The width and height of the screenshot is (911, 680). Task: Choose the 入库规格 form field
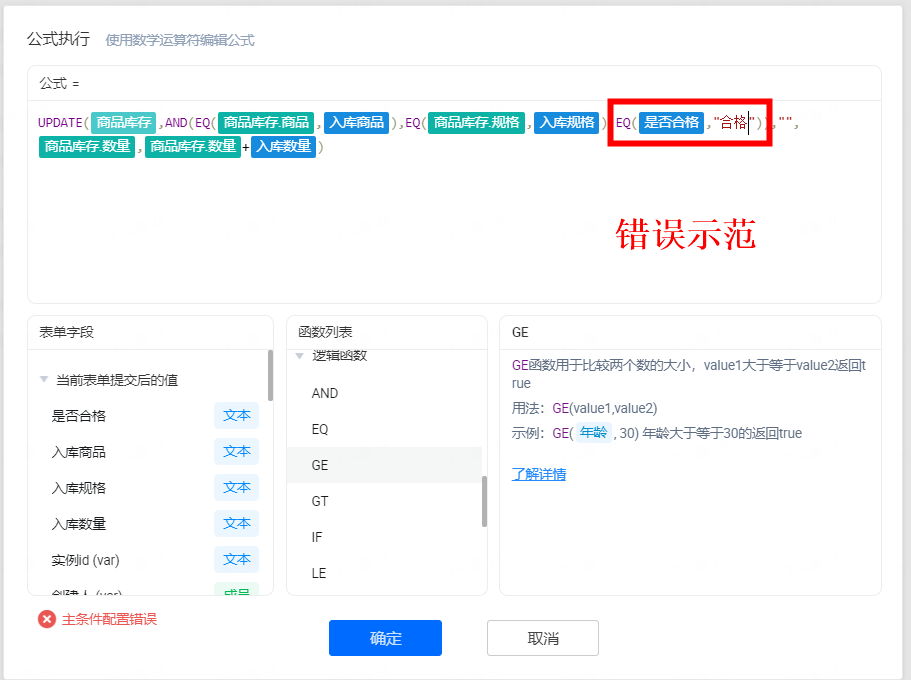[x=79, y=488]
